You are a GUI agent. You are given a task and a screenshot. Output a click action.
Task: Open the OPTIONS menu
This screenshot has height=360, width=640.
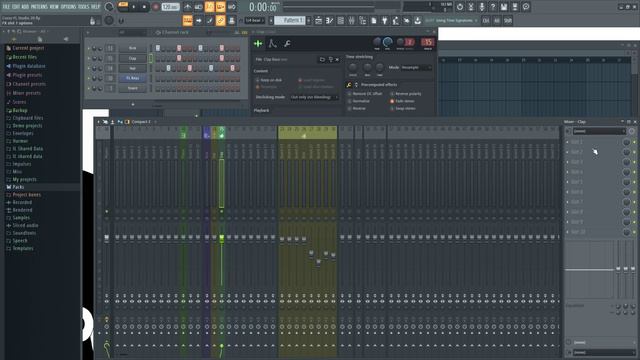pyautogui.click(x=68, y=7)
